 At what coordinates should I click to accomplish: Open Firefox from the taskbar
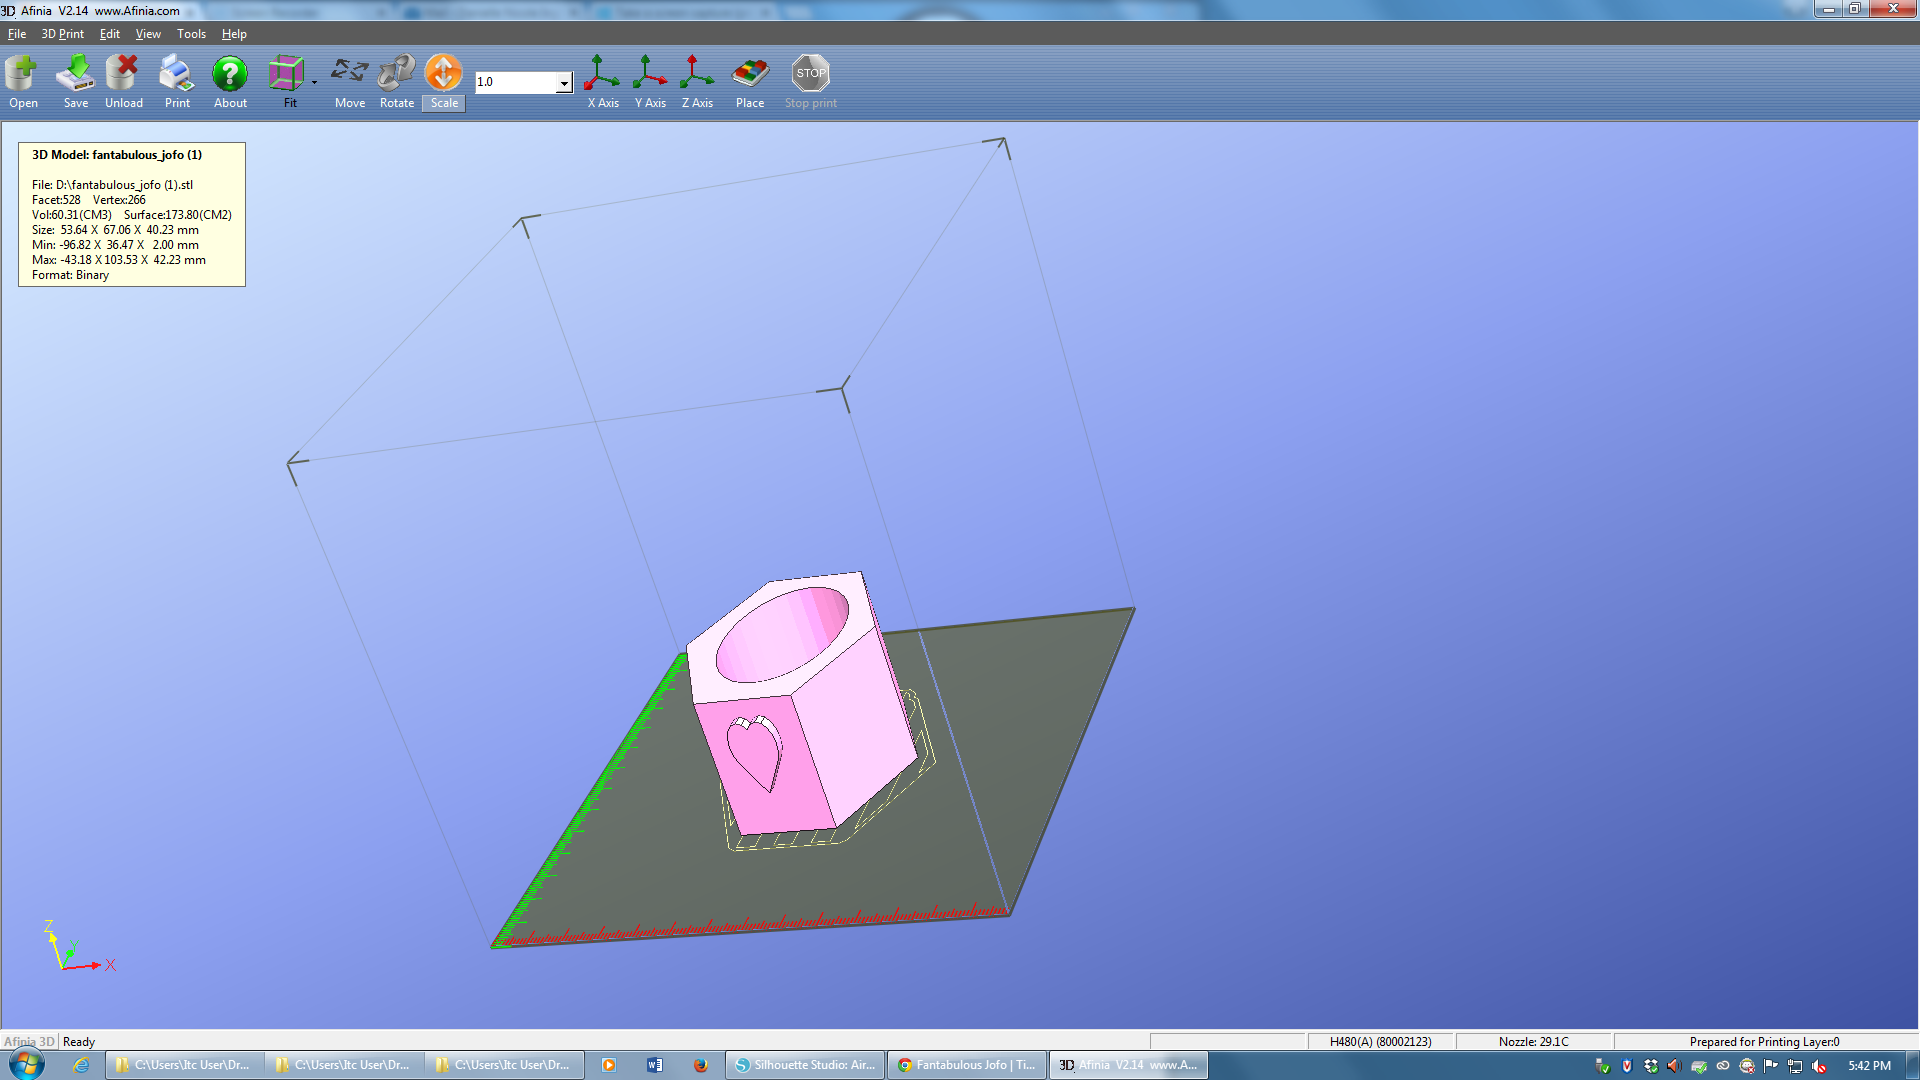point(700,1065)
